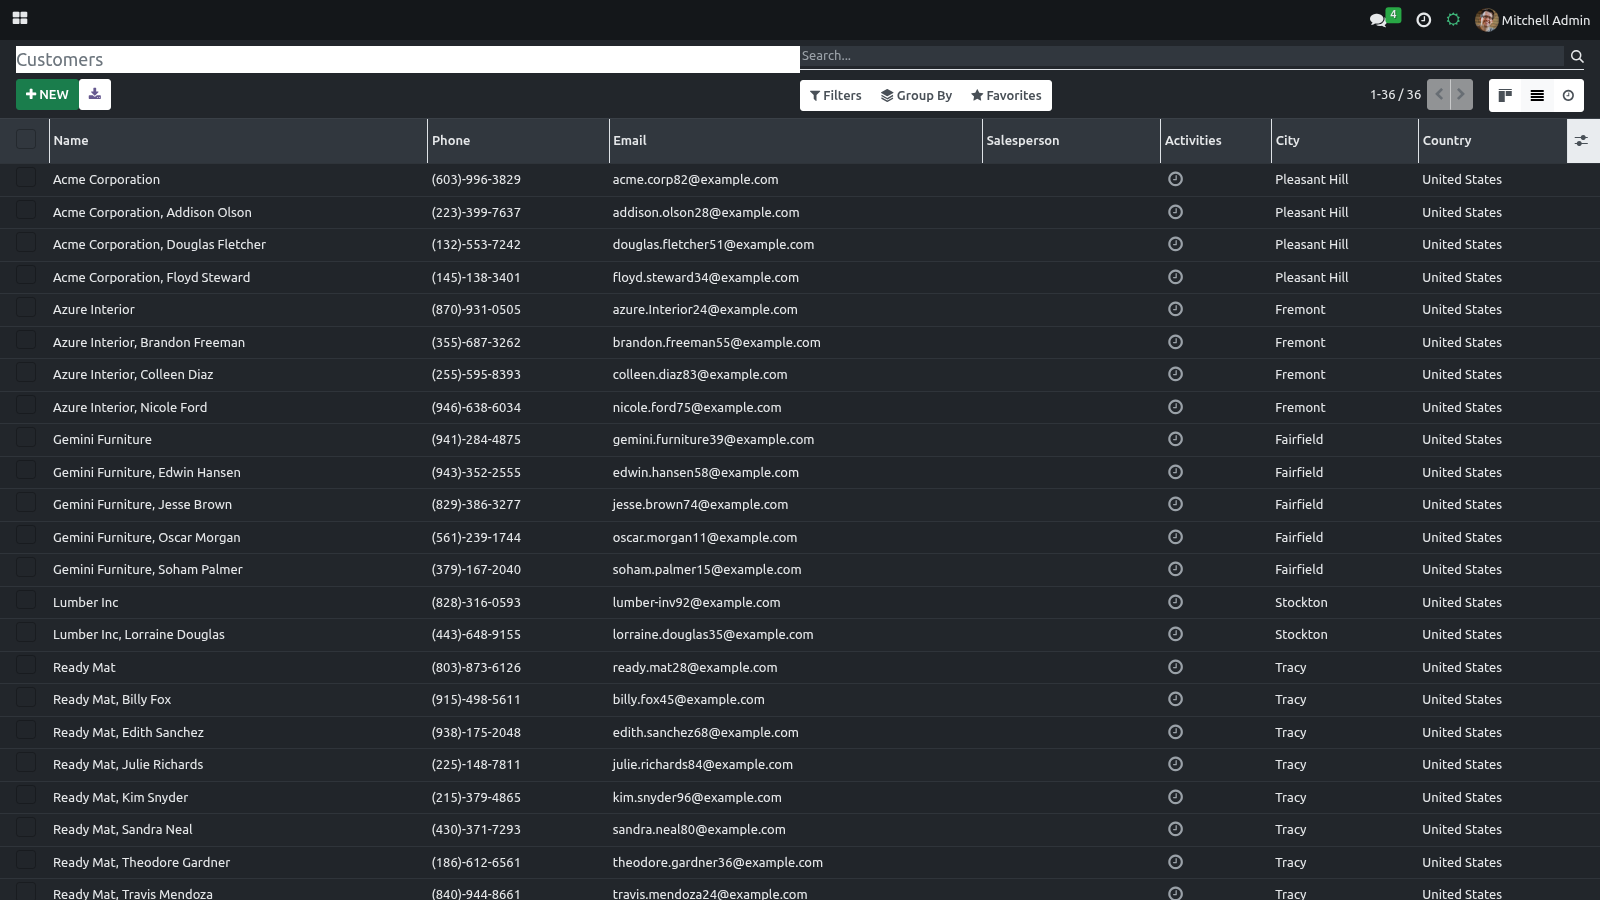Click the search magnifier icon
This screenshot has width=1600, height=900.
(1577, 56)
